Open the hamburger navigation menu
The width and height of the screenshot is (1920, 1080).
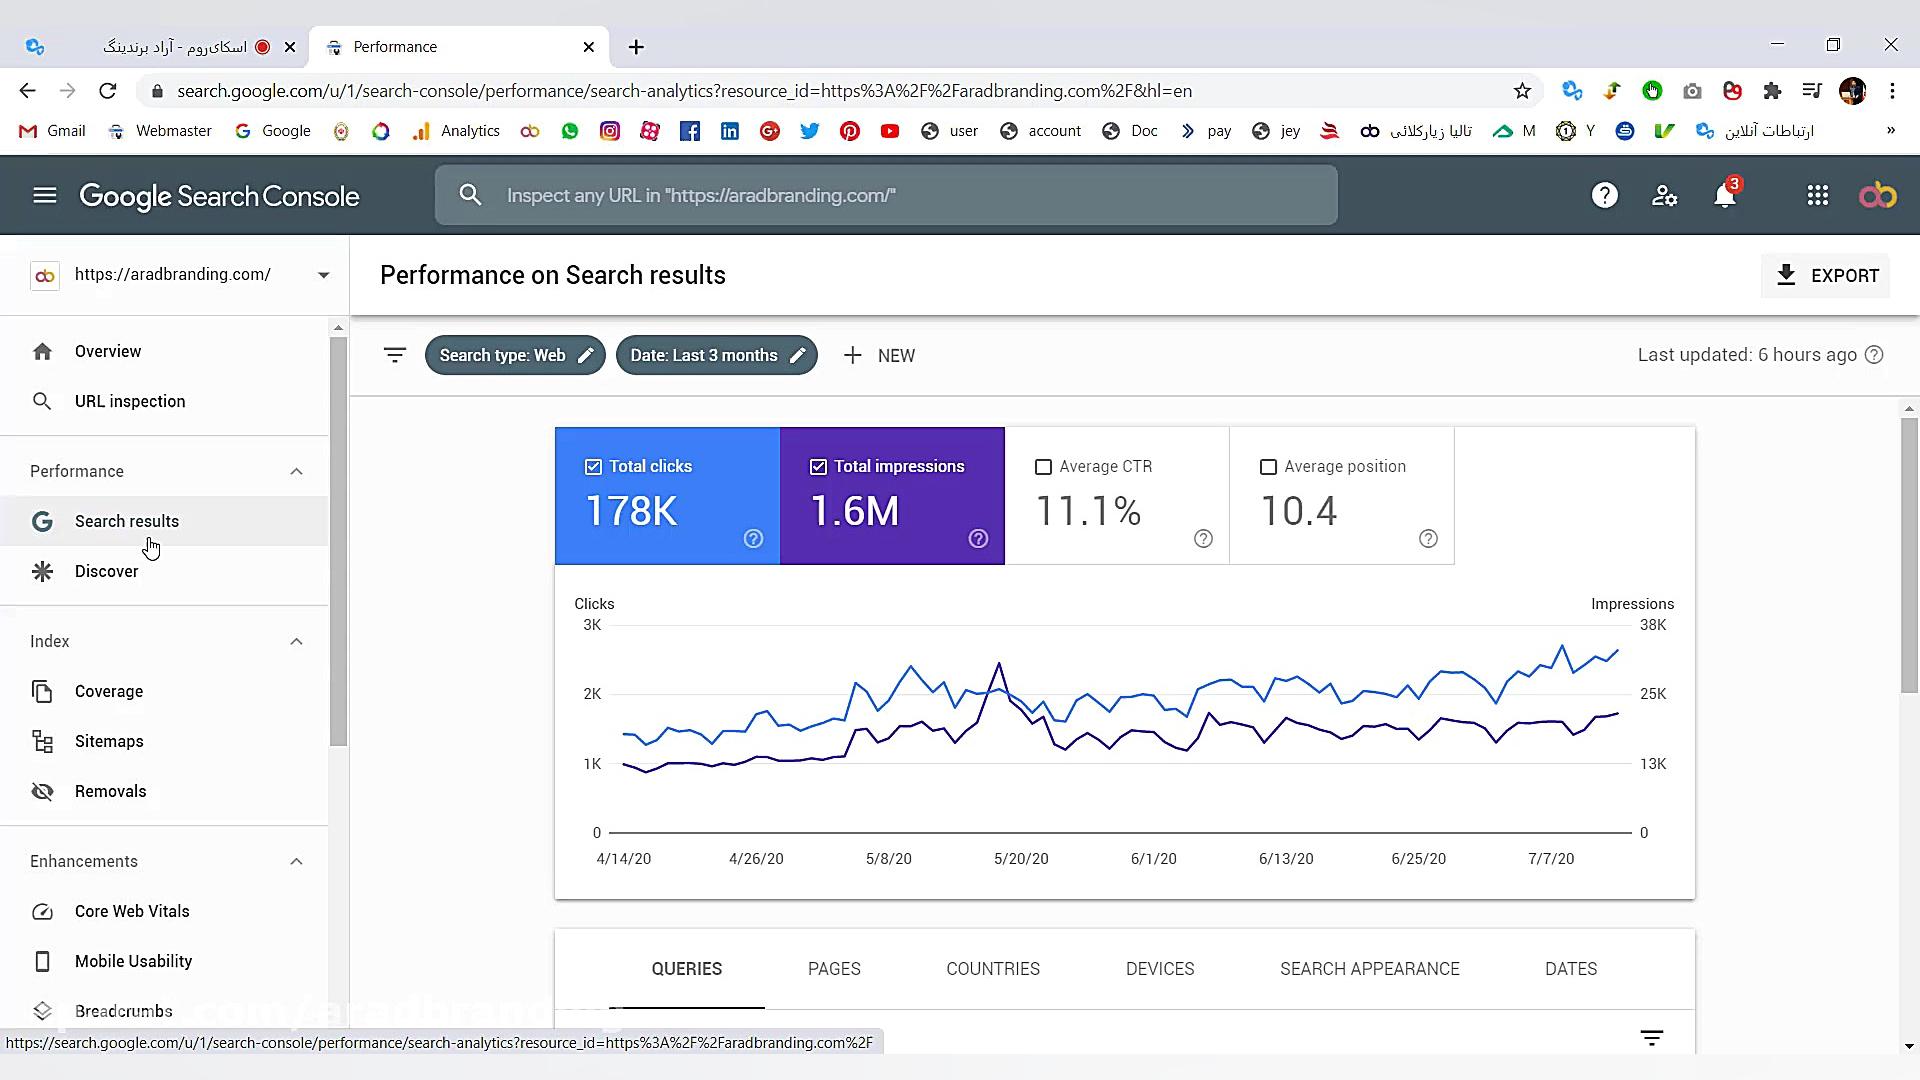[44, 196]
